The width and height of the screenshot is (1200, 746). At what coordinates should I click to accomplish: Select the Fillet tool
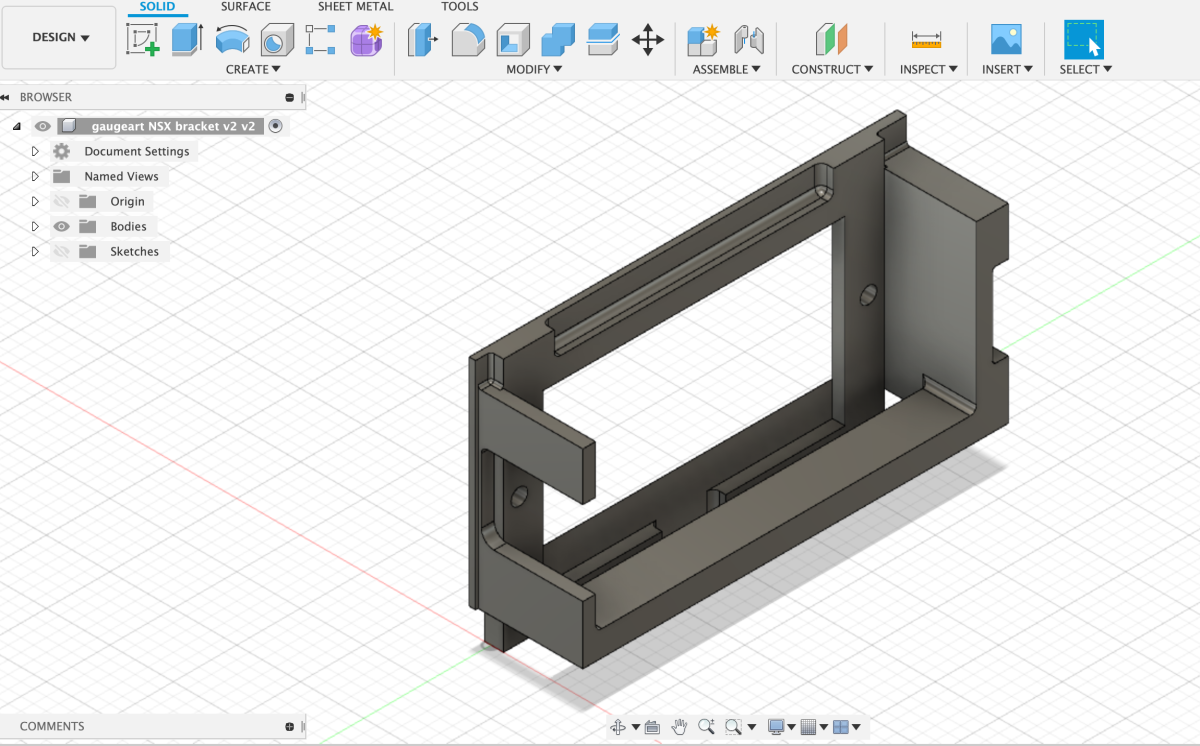click(467, 40)
